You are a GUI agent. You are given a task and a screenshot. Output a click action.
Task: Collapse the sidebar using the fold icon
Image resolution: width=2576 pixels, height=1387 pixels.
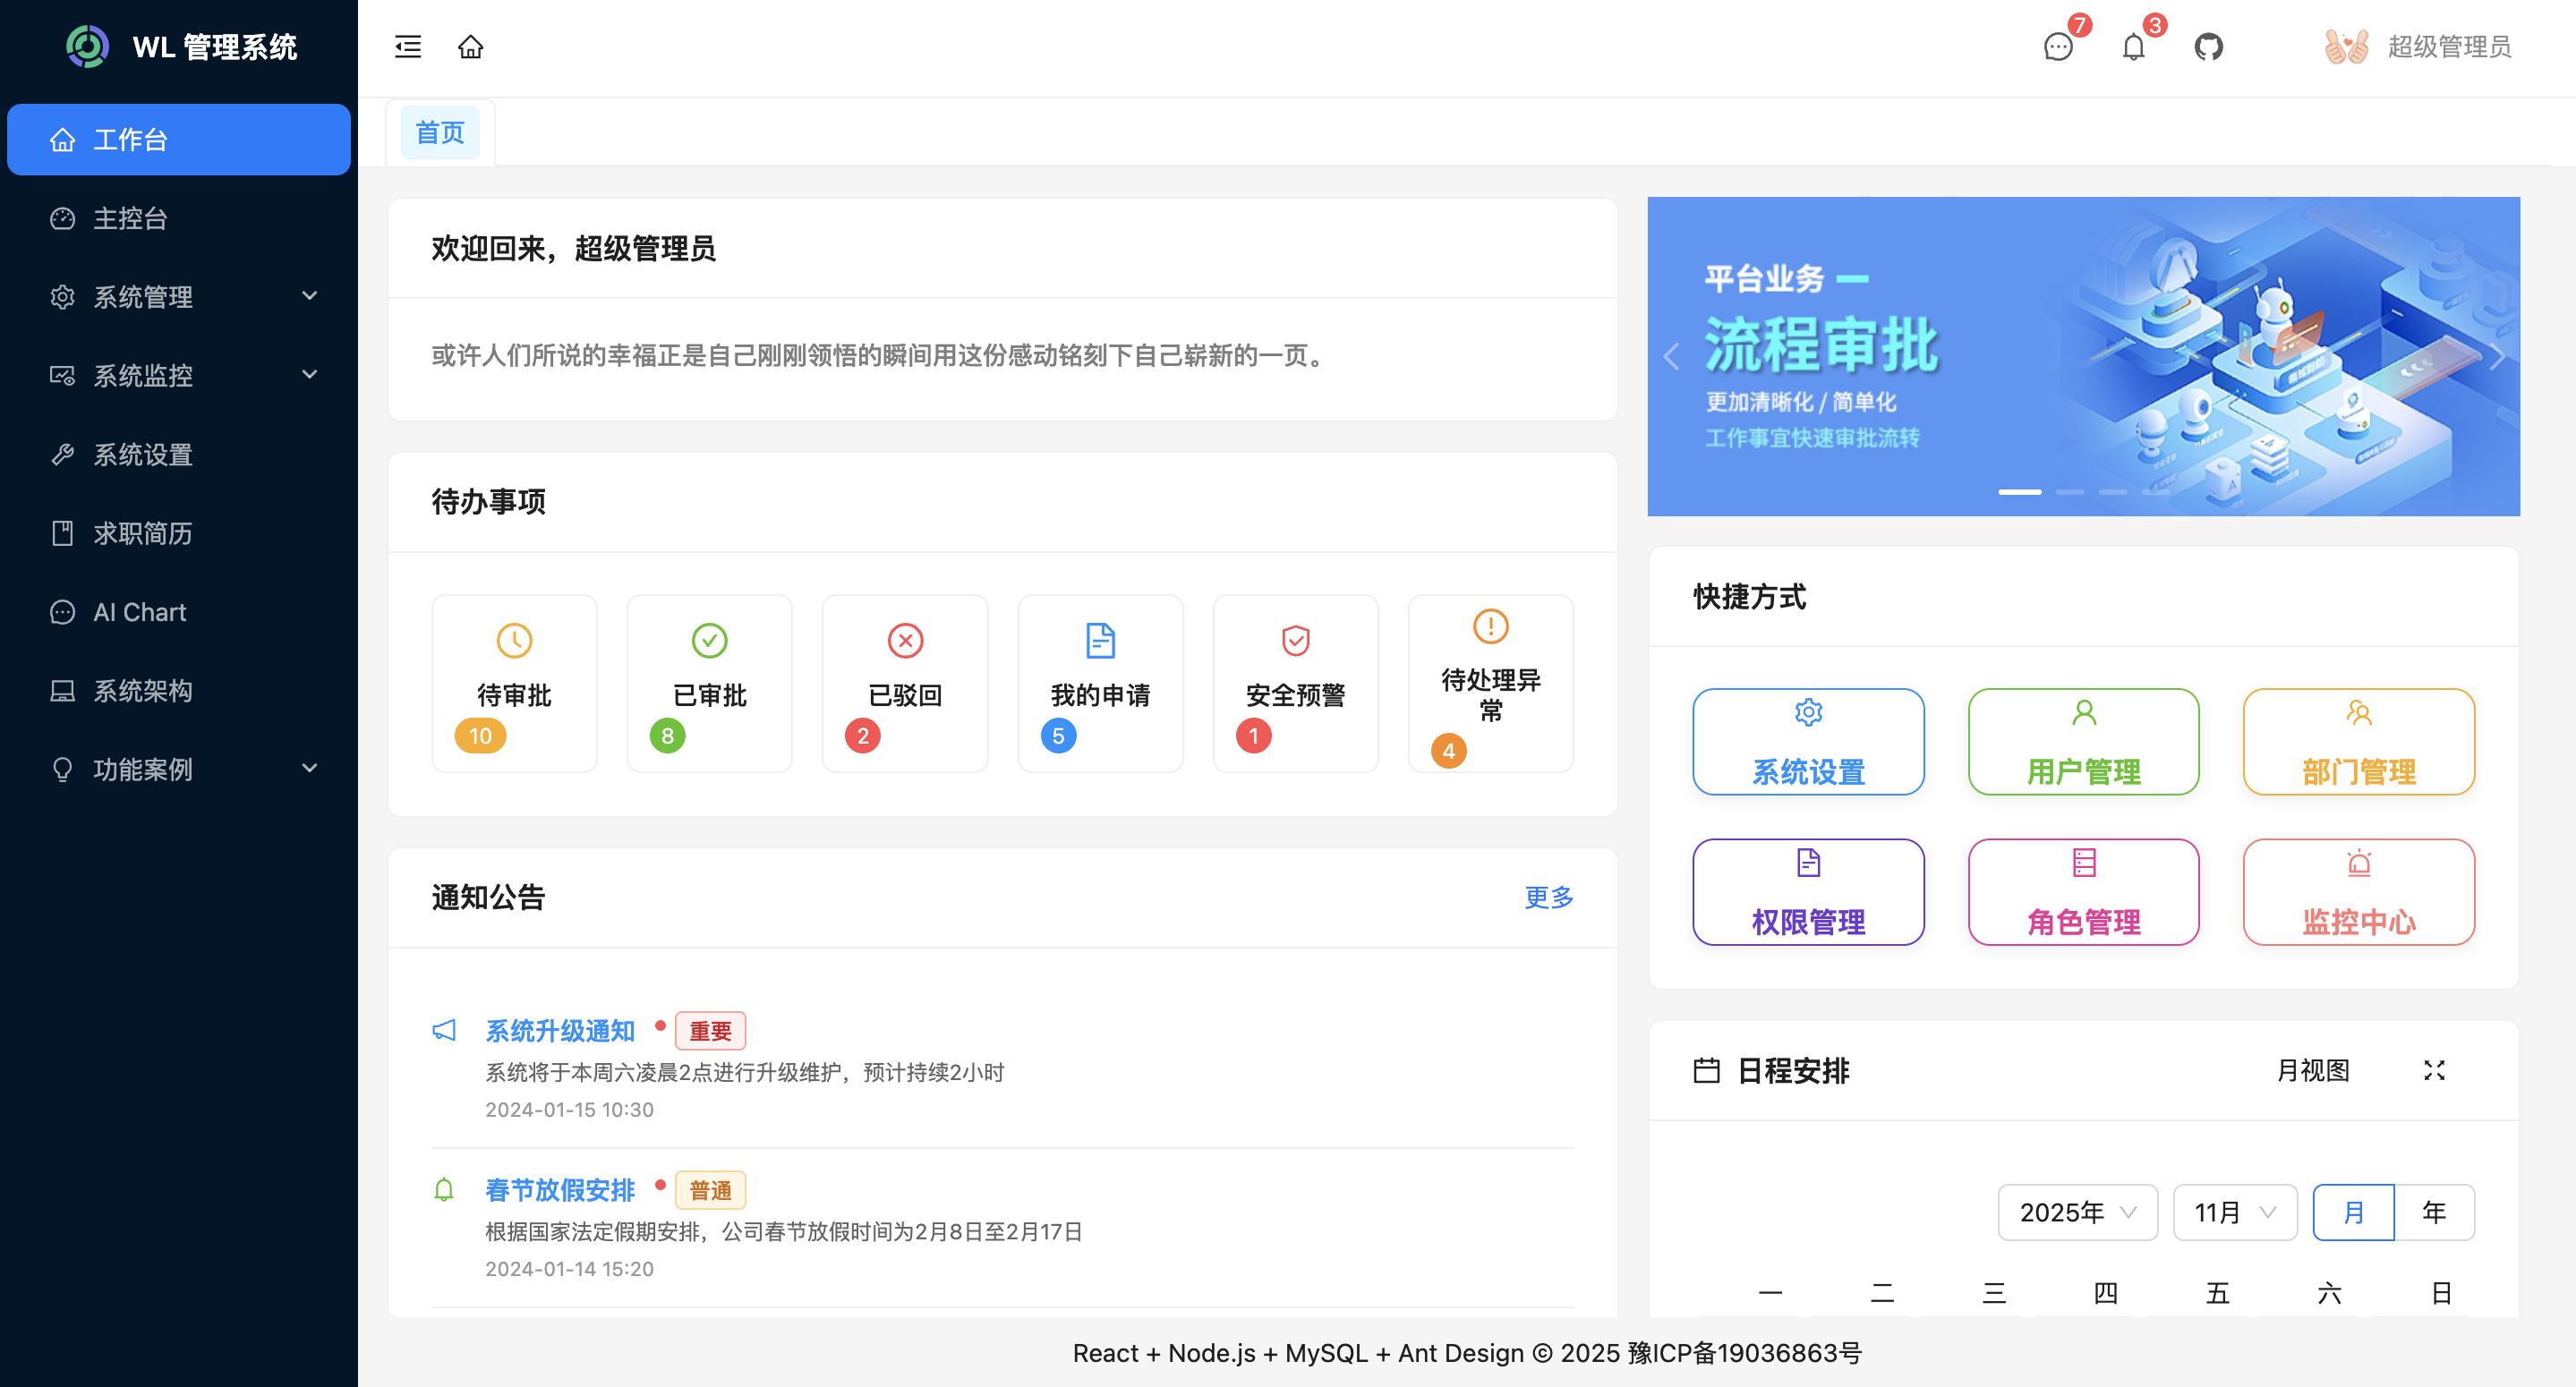[408, 46]
